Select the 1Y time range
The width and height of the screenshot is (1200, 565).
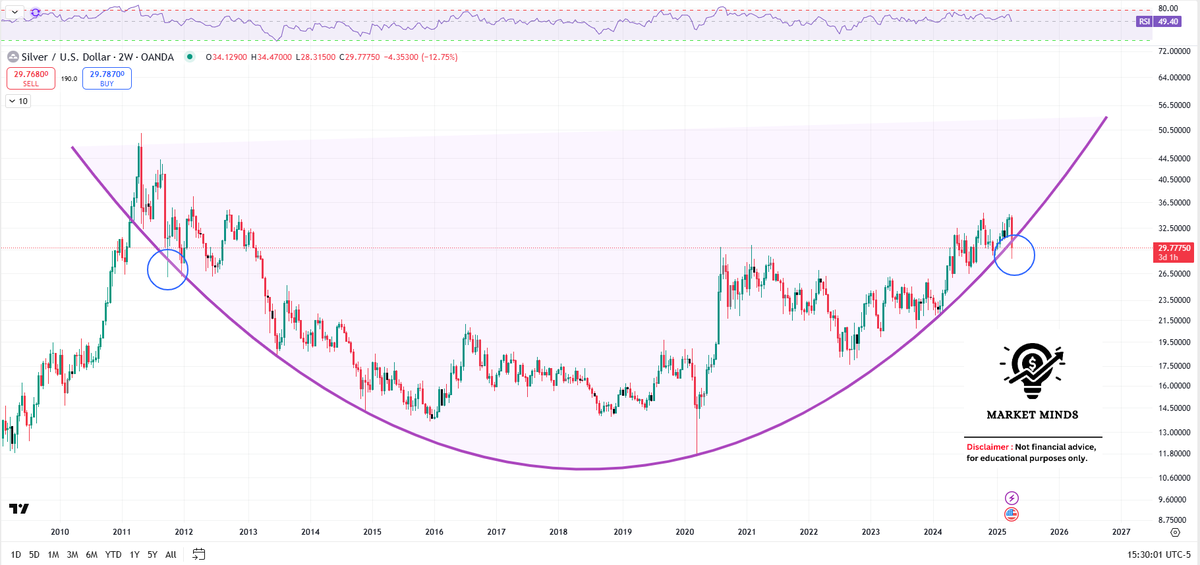tap(133, 554)
